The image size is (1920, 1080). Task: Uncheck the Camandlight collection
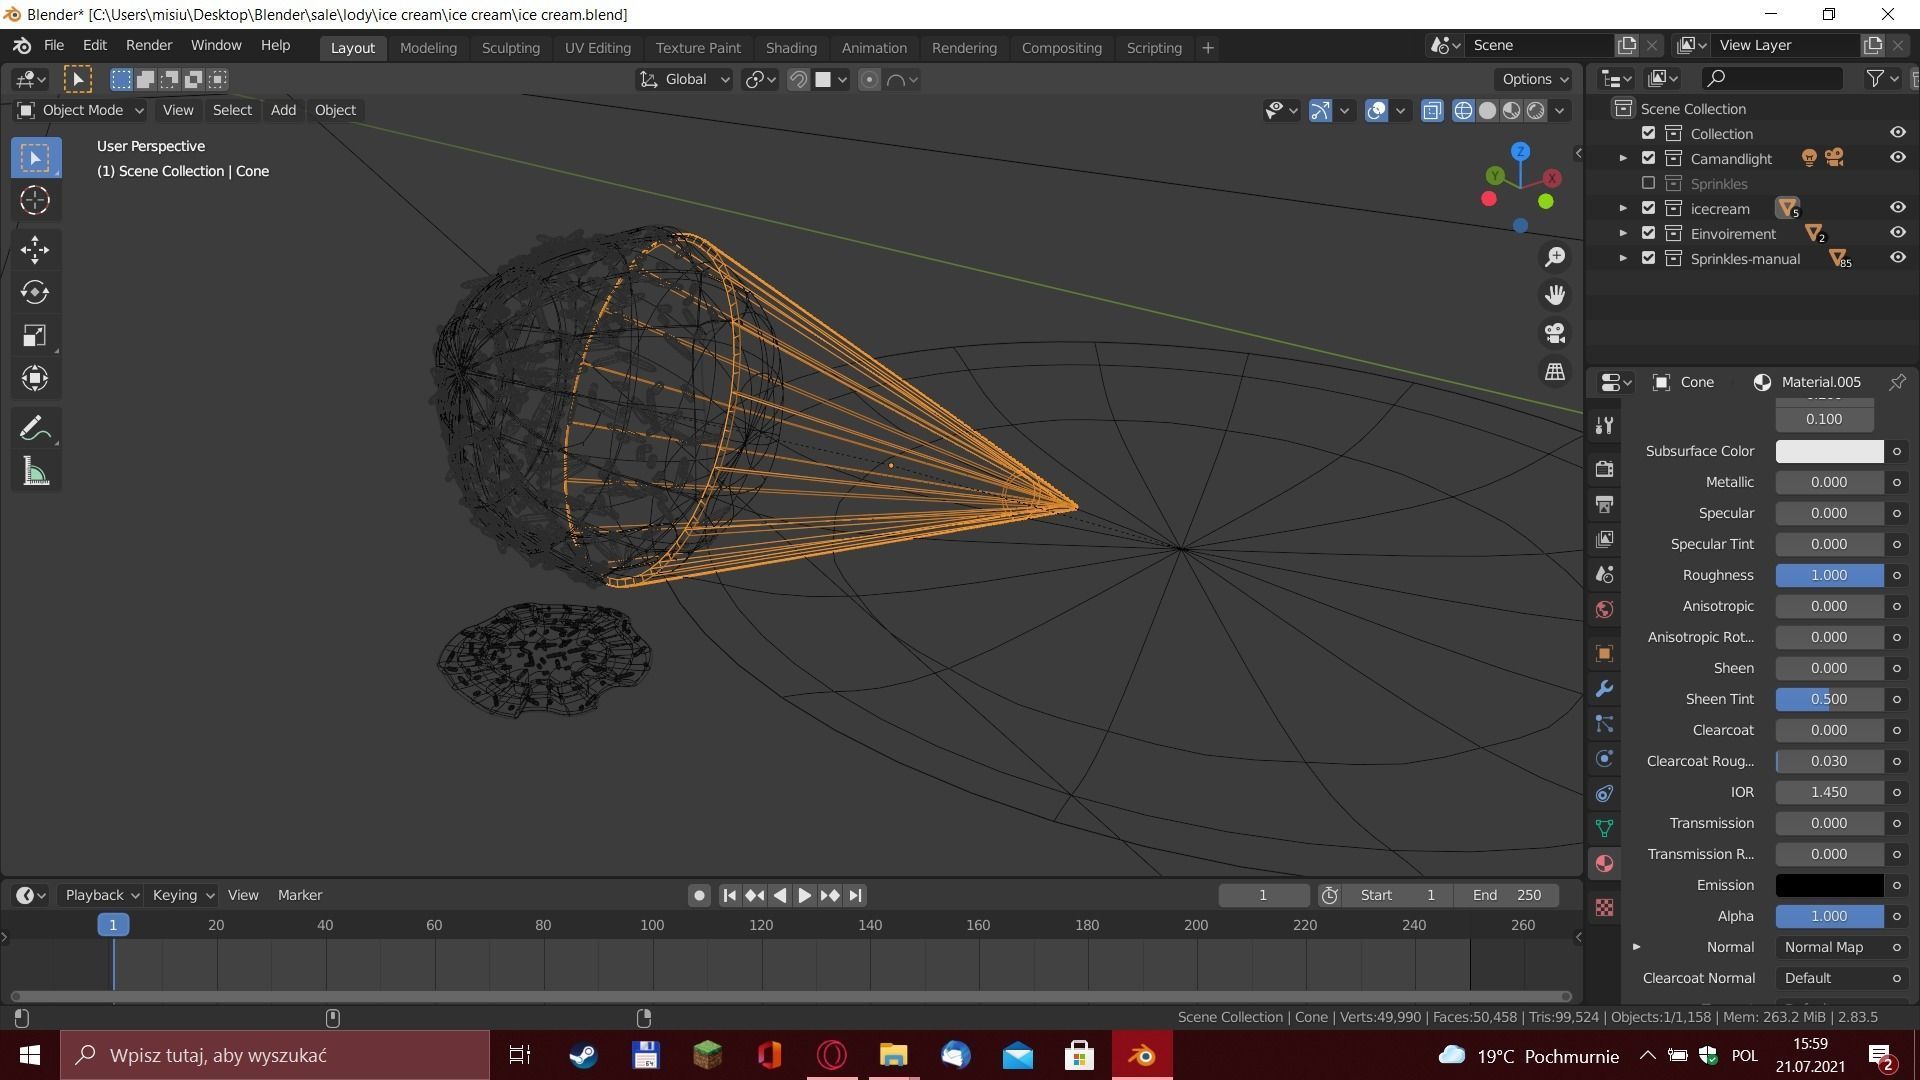pos(1648,158)
